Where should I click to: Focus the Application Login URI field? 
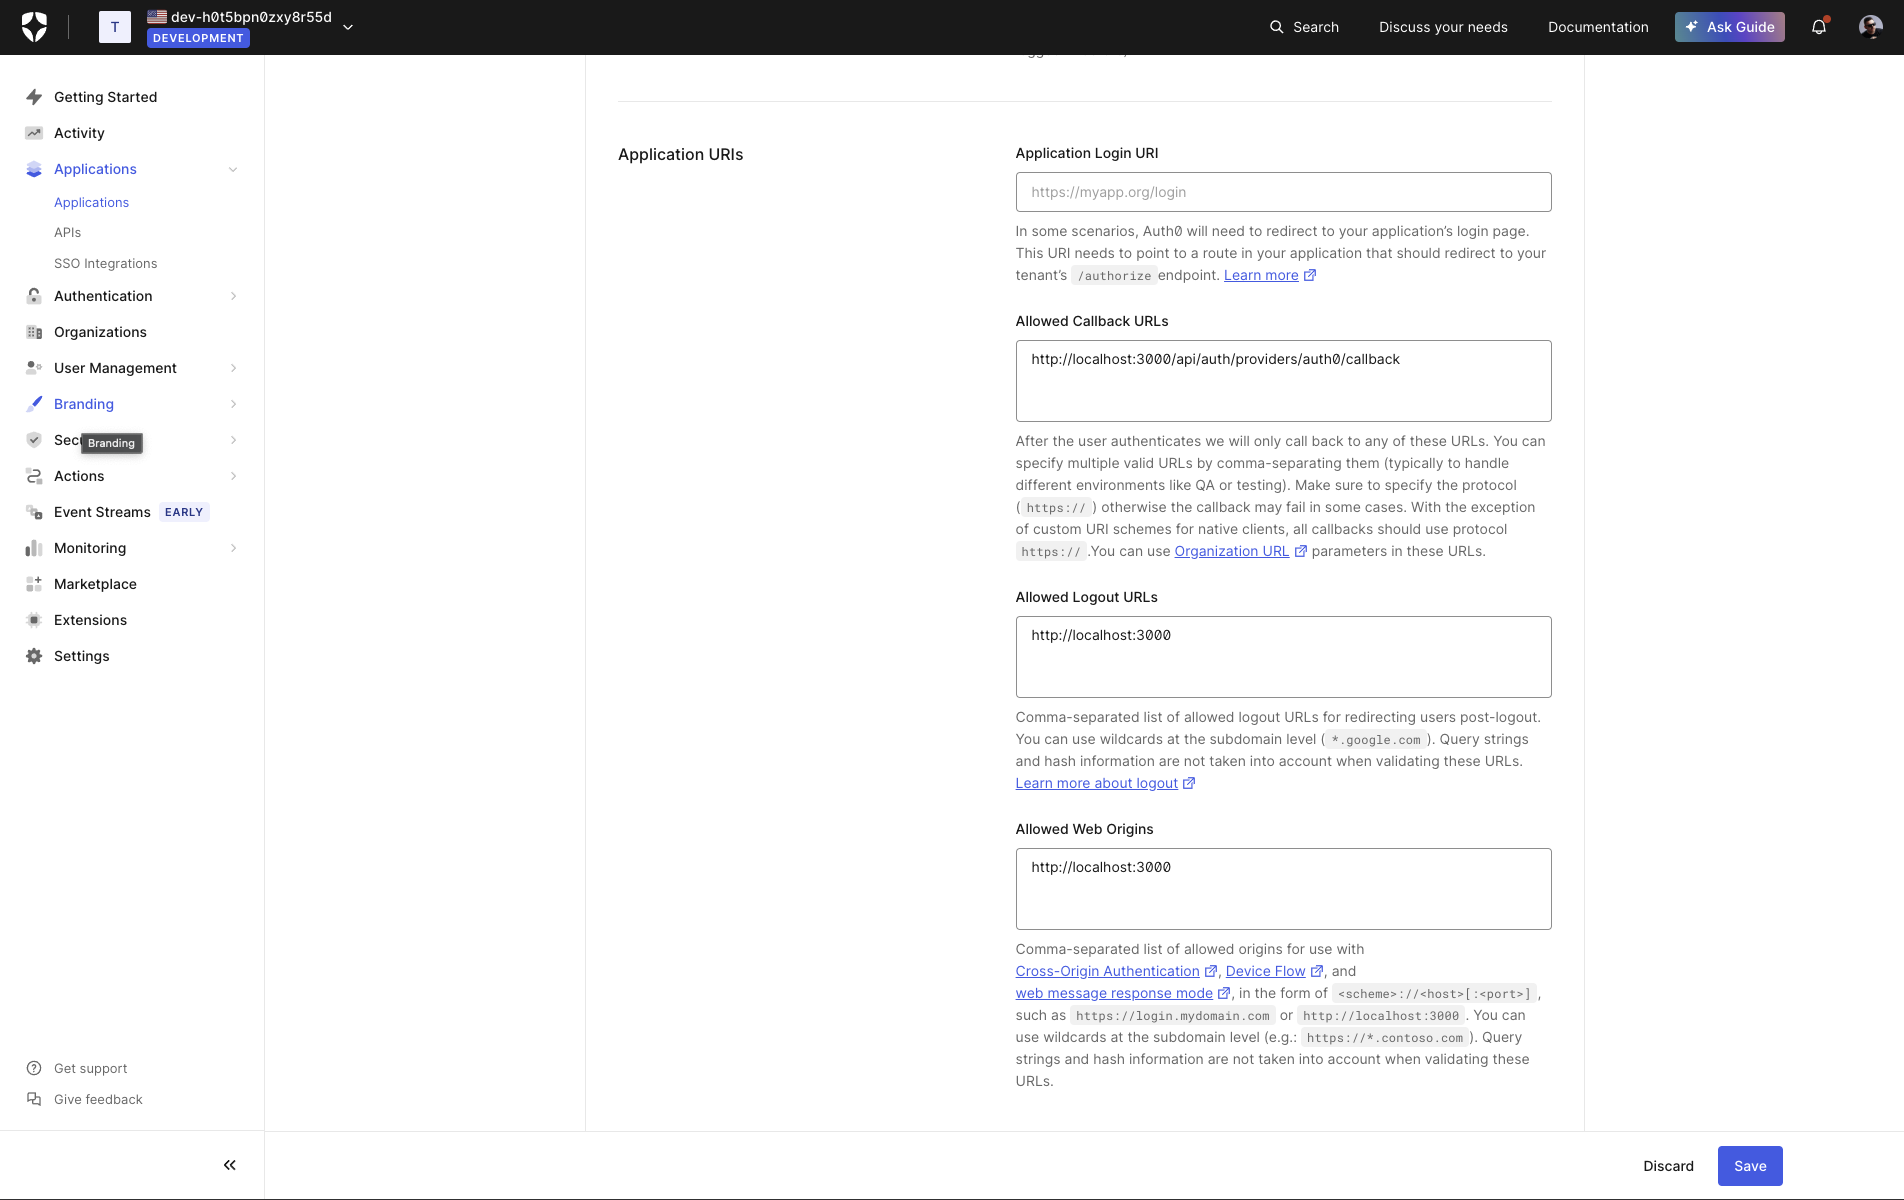coord(1283,192)
